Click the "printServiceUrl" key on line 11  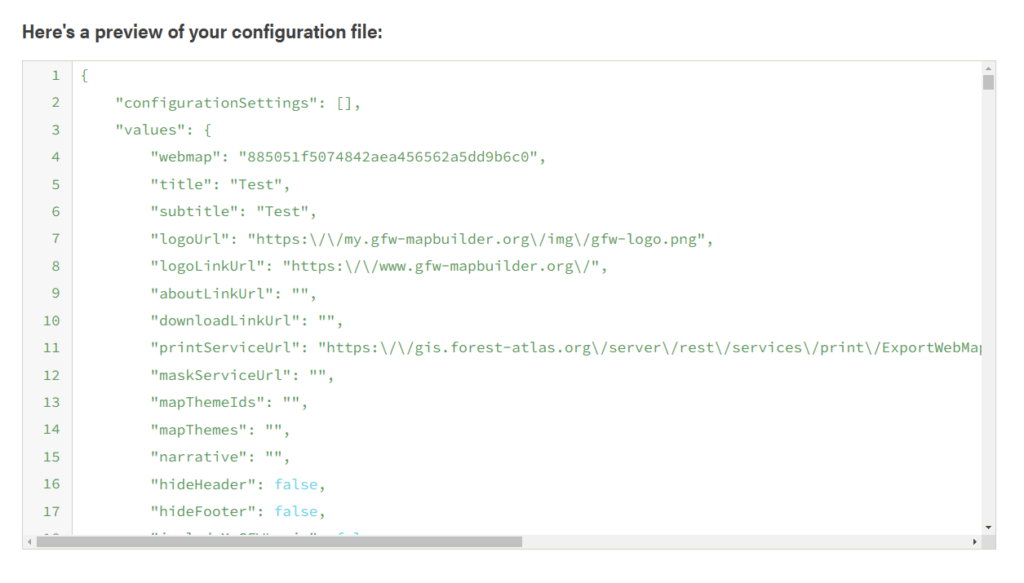click(225, 348)
